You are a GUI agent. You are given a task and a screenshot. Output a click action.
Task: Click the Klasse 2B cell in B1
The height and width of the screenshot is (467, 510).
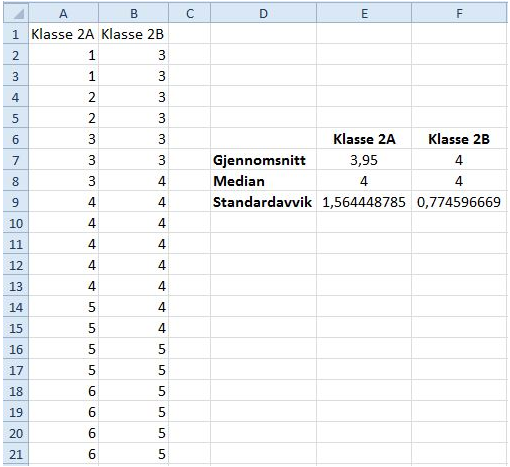pyautogui.click(x=134, y=34)
